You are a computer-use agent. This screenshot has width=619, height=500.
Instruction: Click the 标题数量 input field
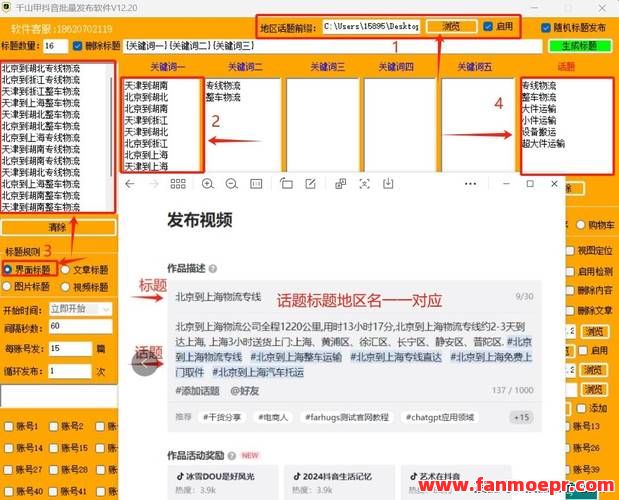[x=56, y=46]
